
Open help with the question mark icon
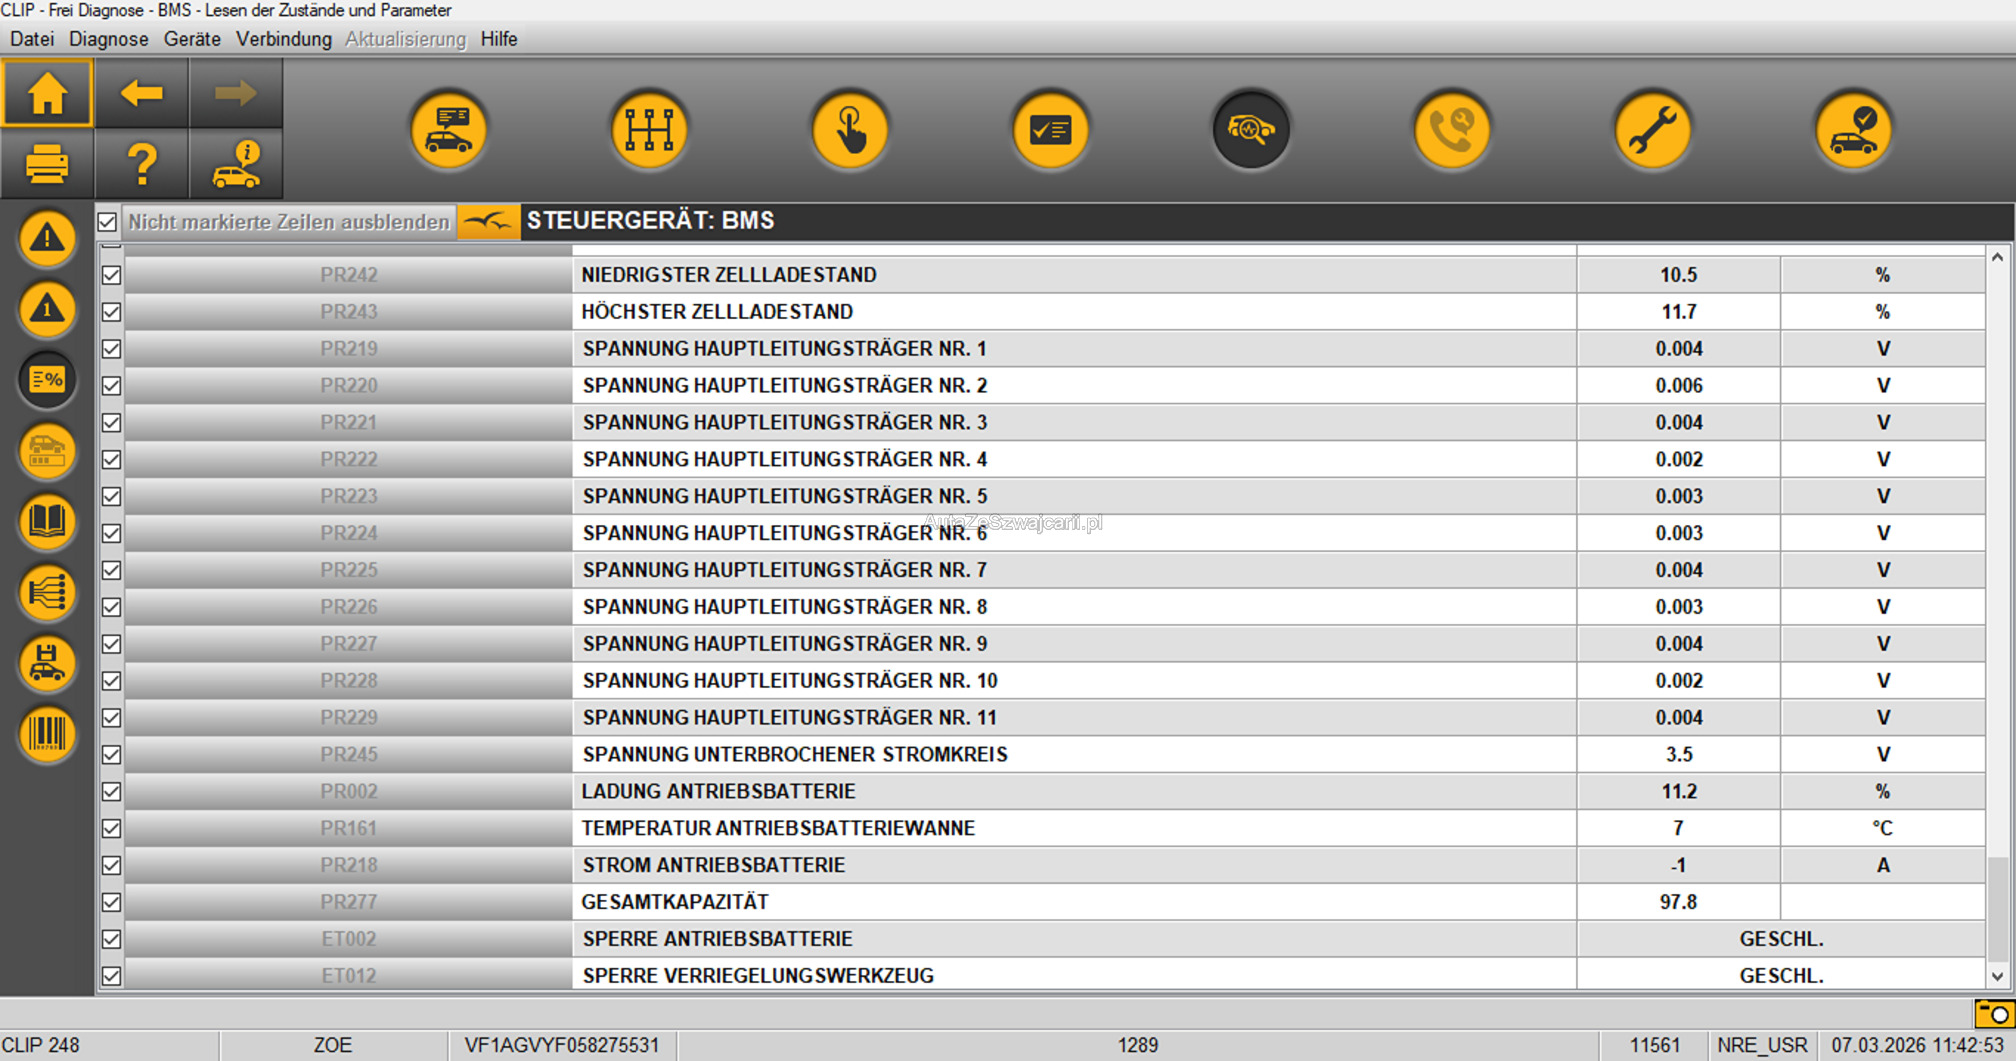(x=142, y=164)
